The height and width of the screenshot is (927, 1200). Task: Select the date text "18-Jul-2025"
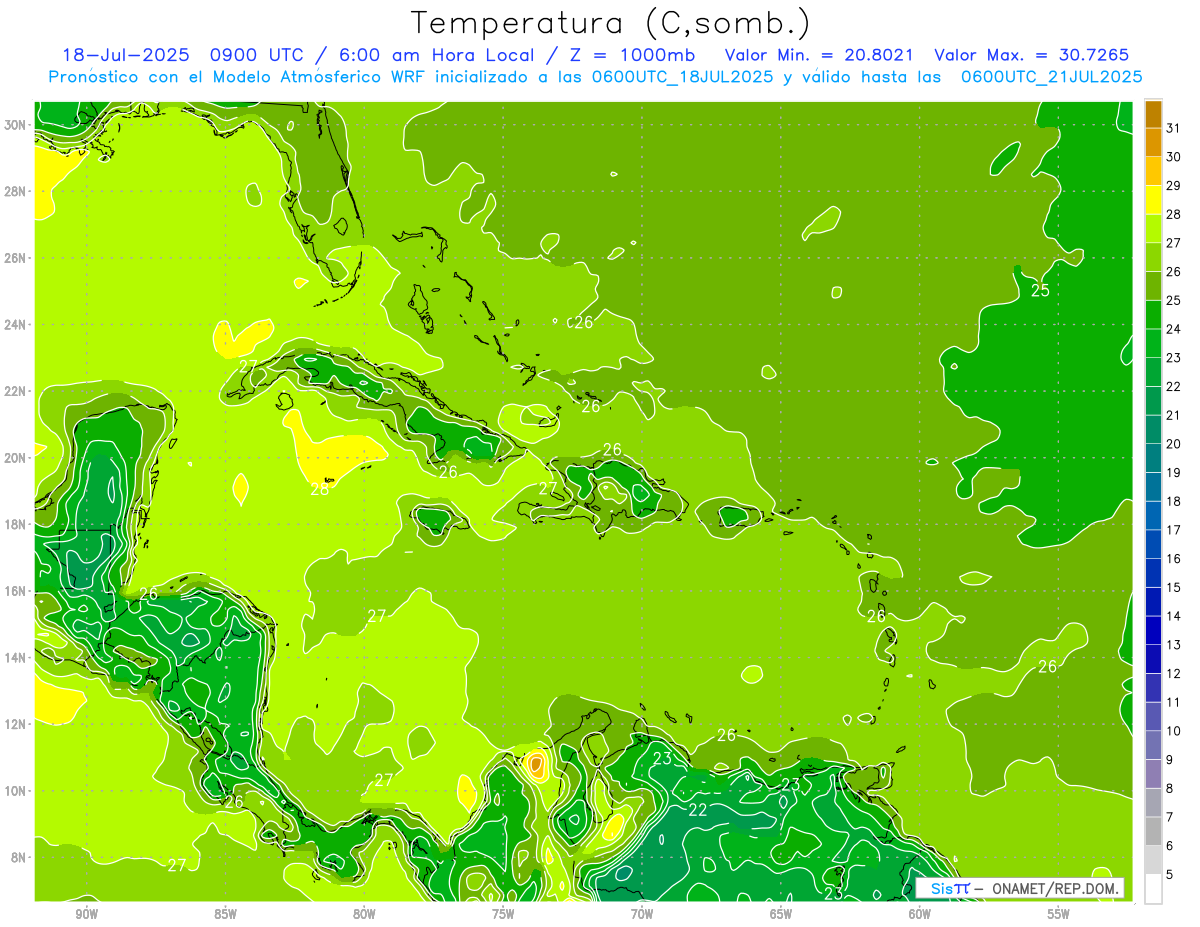point(125,54)
